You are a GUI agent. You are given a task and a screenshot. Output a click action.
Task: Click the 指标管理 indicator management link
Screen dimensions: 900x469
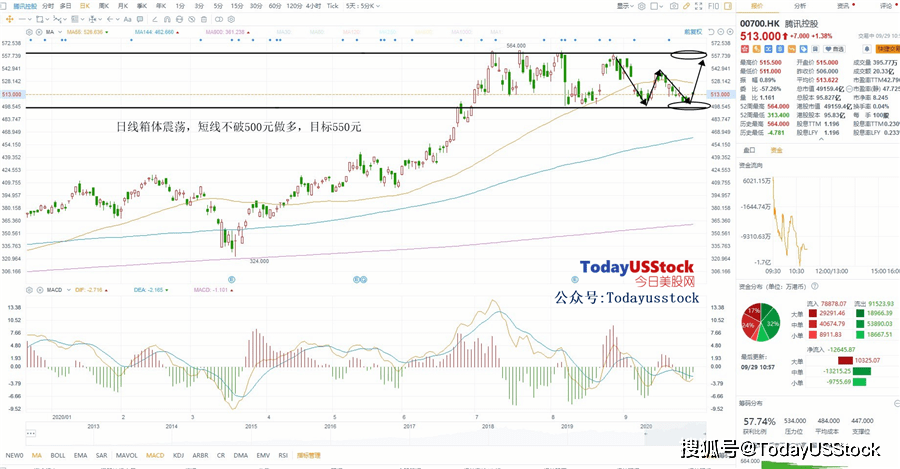click(x=310, y=453)
